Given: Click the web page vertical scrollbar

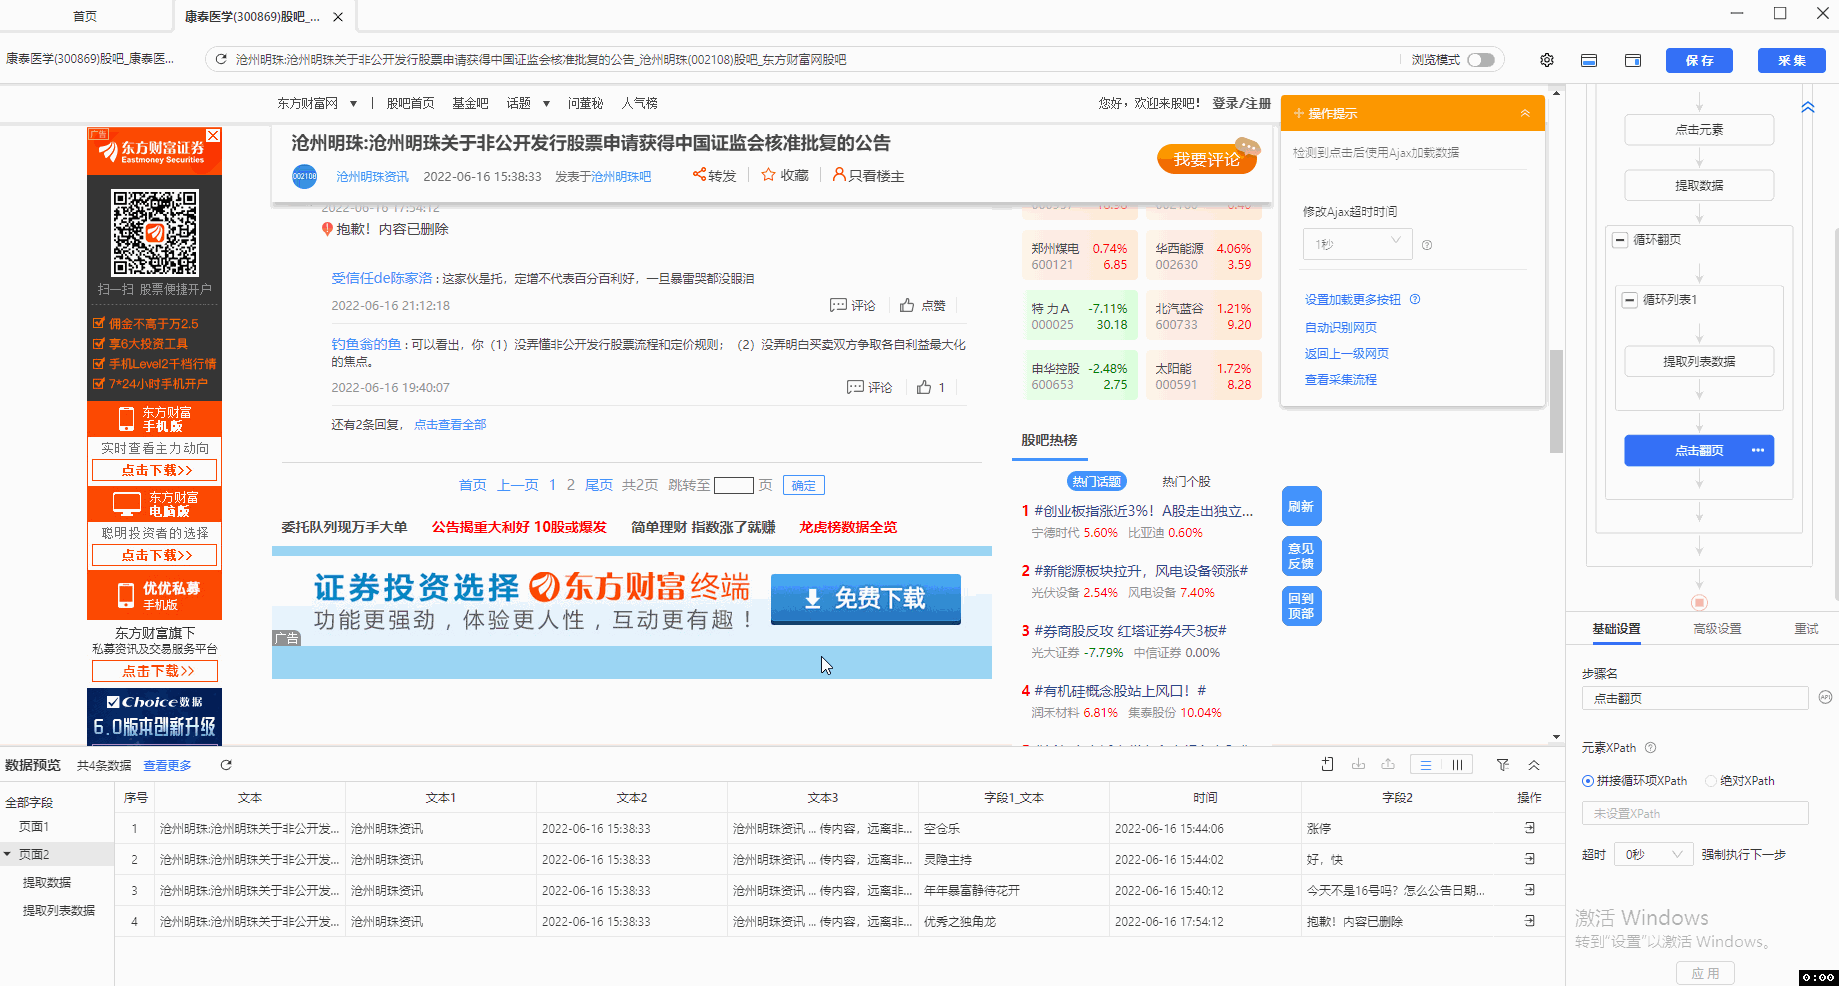Looking at the screenshot, I should [1556, 400].
